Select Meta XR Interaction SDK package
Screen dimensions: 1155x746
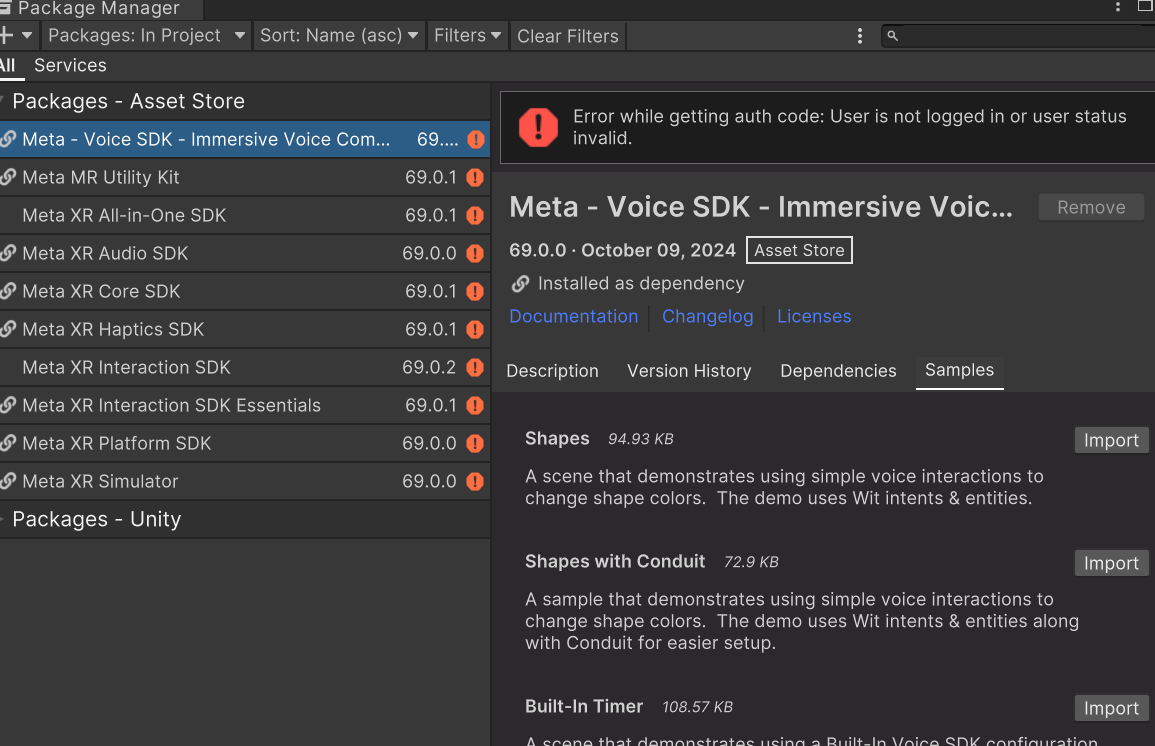coord(245,367)
